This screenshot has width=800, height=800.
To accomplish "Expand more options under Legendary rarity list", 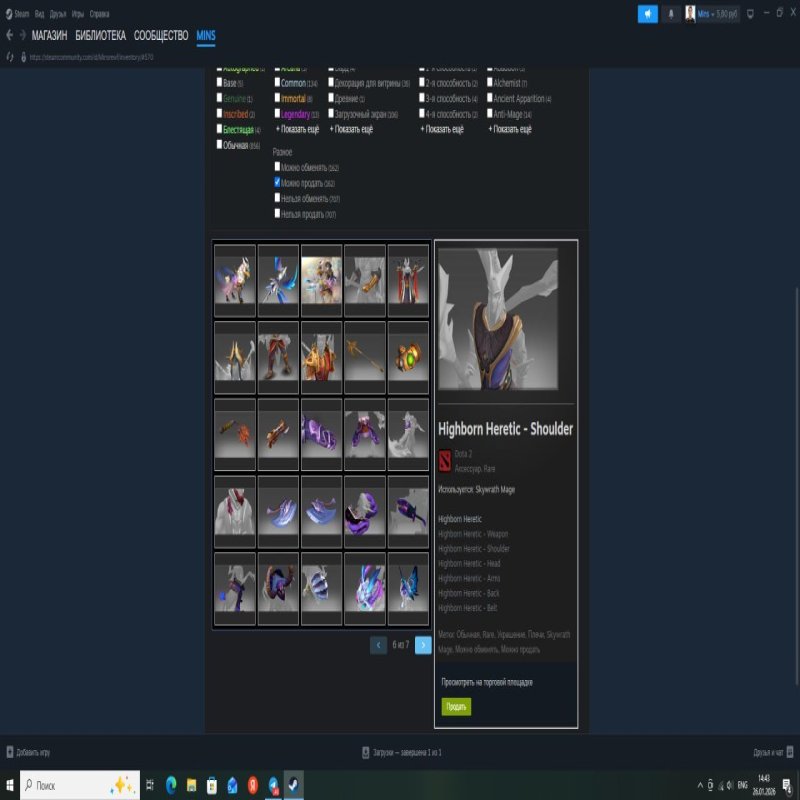I will 297,129.
